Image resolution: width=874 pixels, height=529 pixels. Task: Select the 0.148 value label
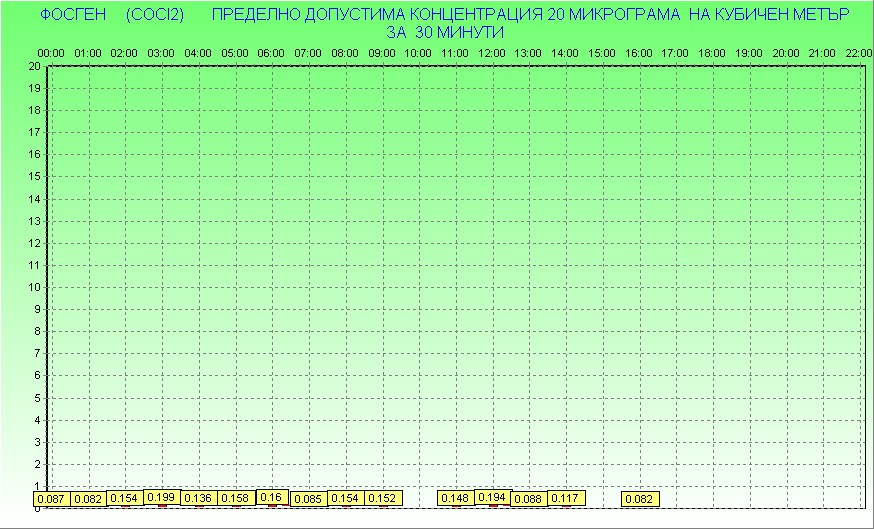click(x=456, y=499)
